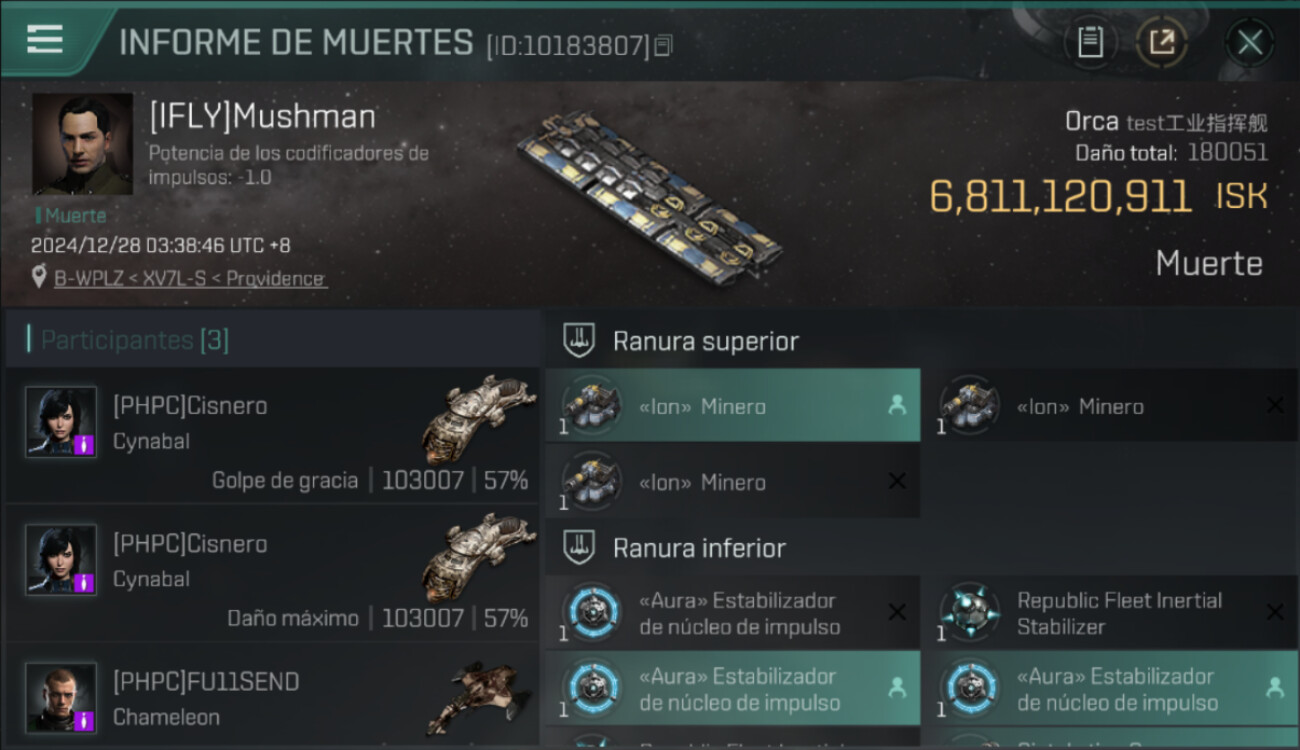The width and height of the screenshot is (1300, 750).
Task: Click destroyed X on right «Ion» Minero
Action: [1275, 405]
